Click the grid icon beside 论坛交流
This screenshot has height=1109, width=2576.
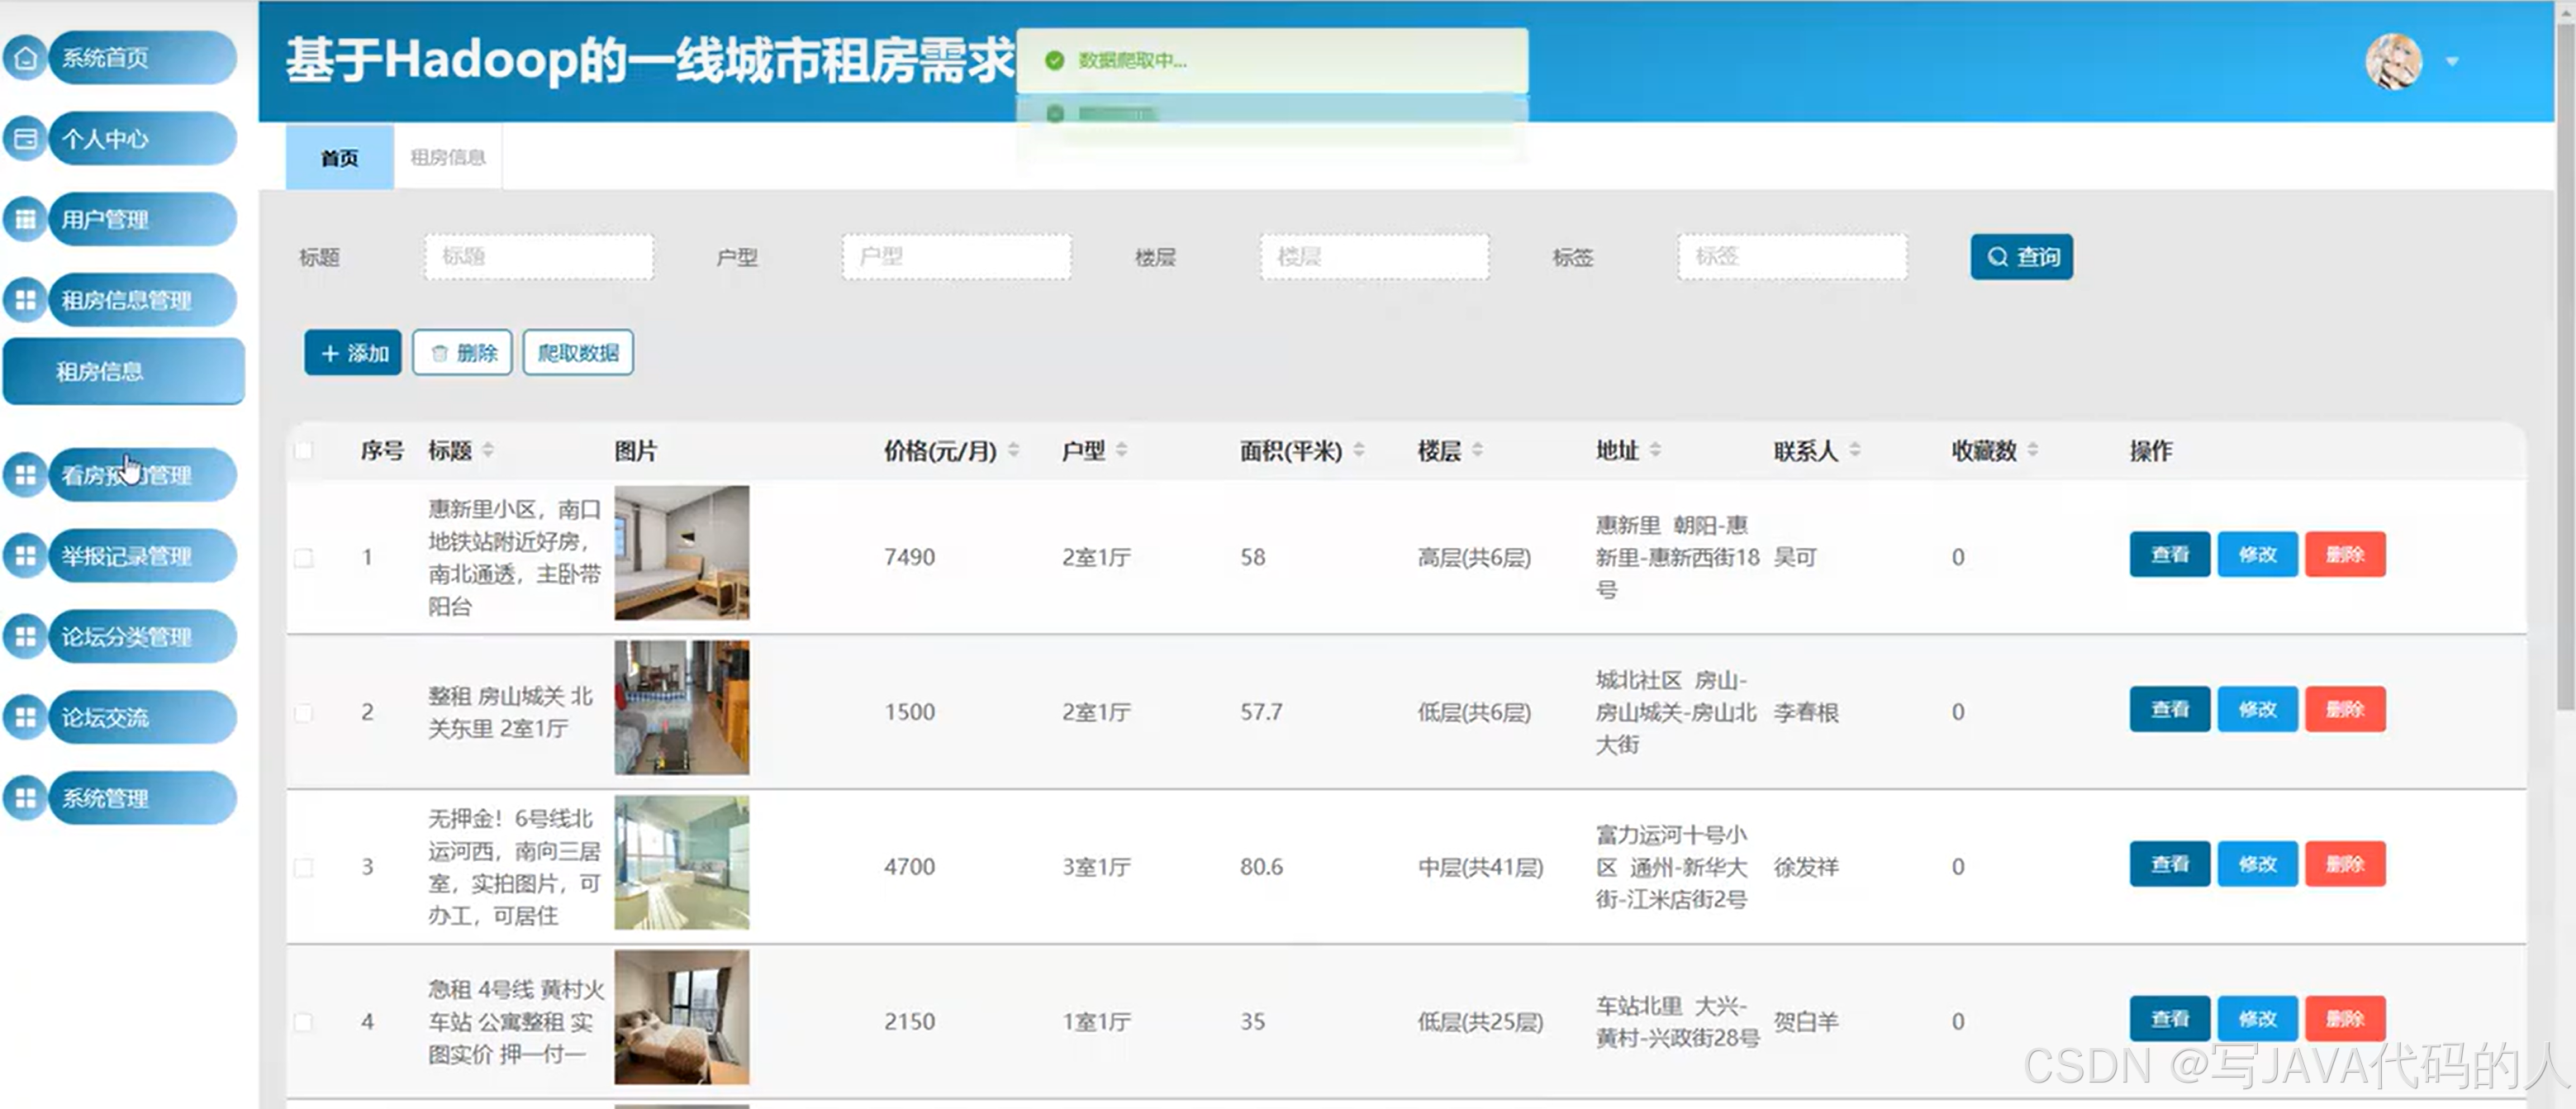pyautogui.click(x=25, y=717)
